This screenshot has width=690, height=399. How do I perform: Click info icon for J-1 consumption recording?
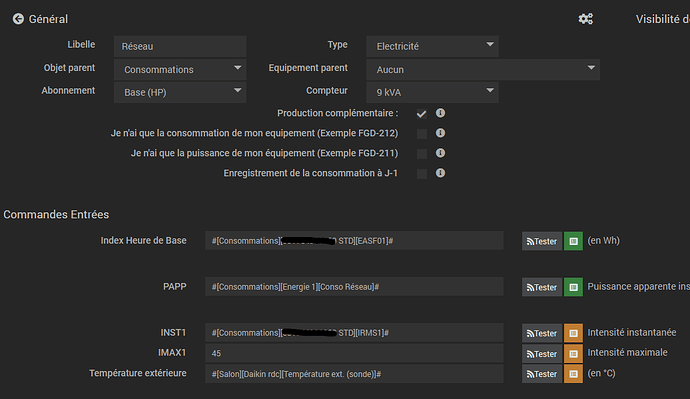[440, 173]
